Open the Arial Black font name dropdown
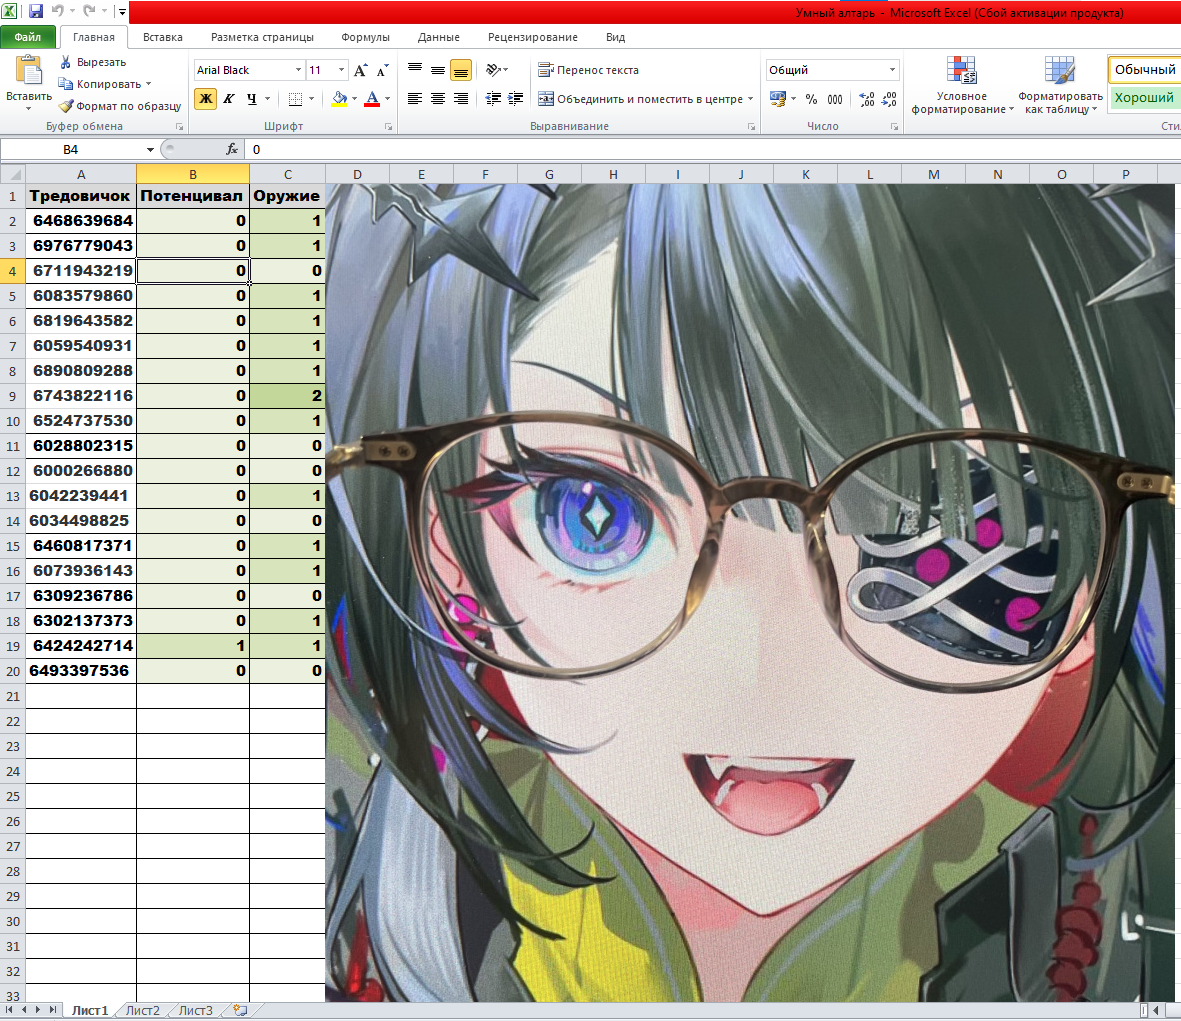This screenshot has height=1021, width=1181. pyautogui.click(x=298, y=70)
